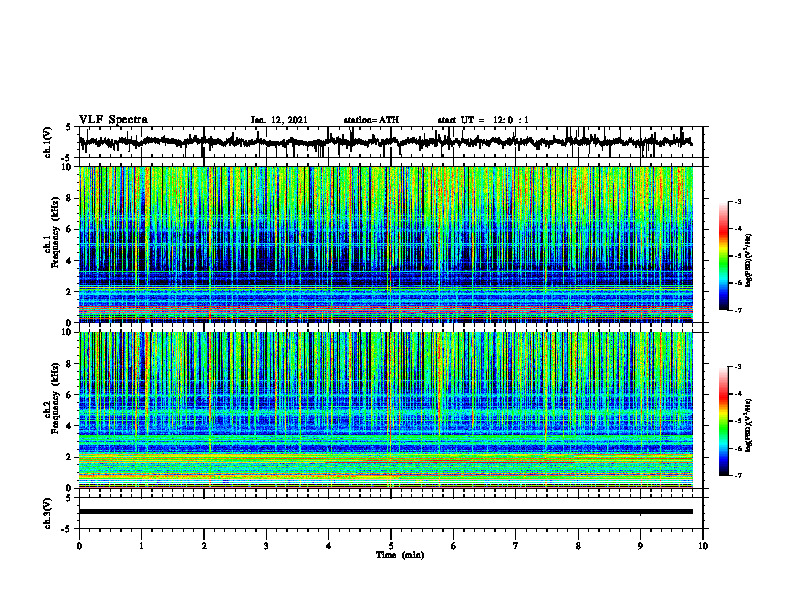Click the "Time (min)" axis label
The height and width of the screenshot is (612, 792).
click(x=400, y=555)
